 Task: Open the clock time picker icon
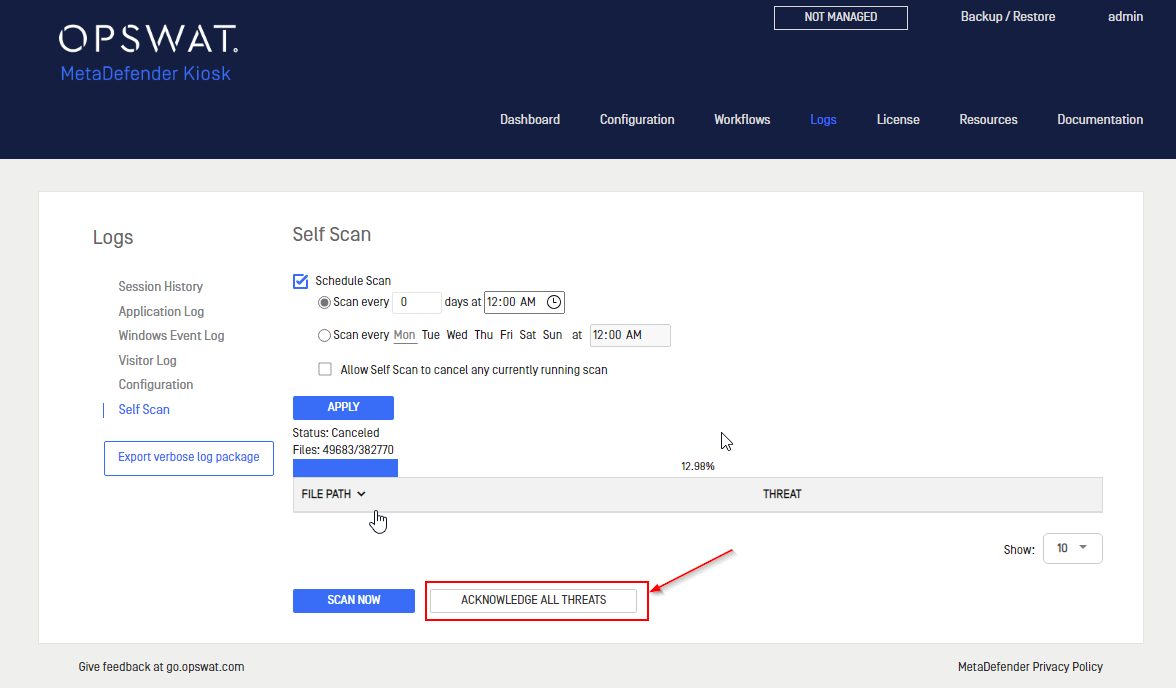(554, 302)
